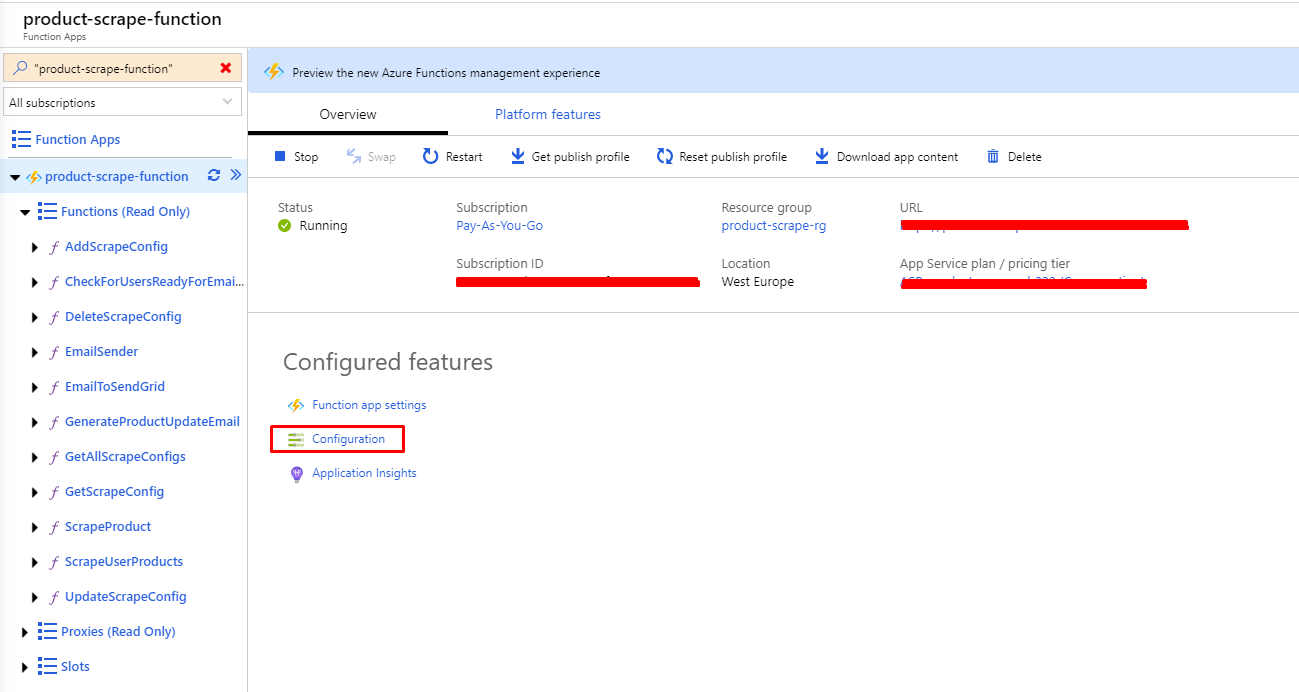Expand the CheckForUsersReadyForEmail function
The width and height of the screenshot is (1299, 692).
coord(36,282)
